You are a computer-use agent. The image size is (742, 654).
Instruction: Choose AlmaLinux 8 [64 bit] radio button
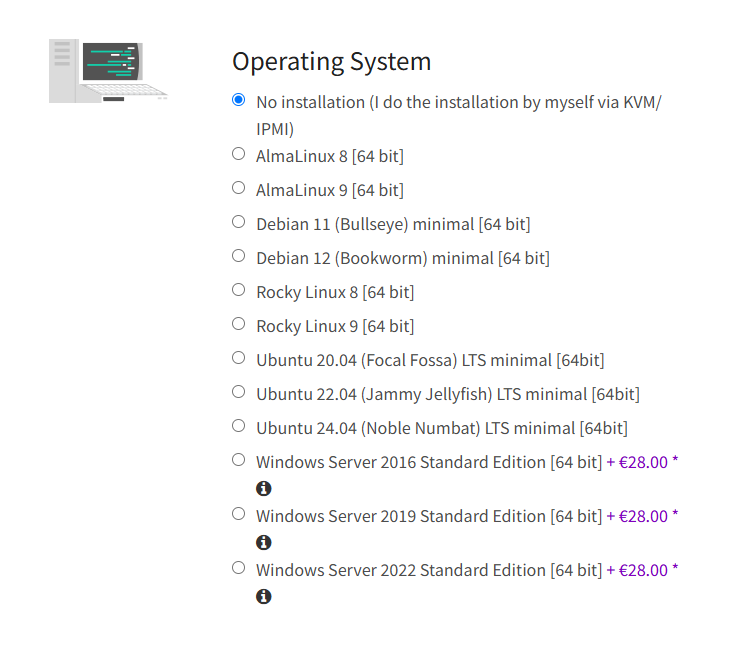[238, 154]
